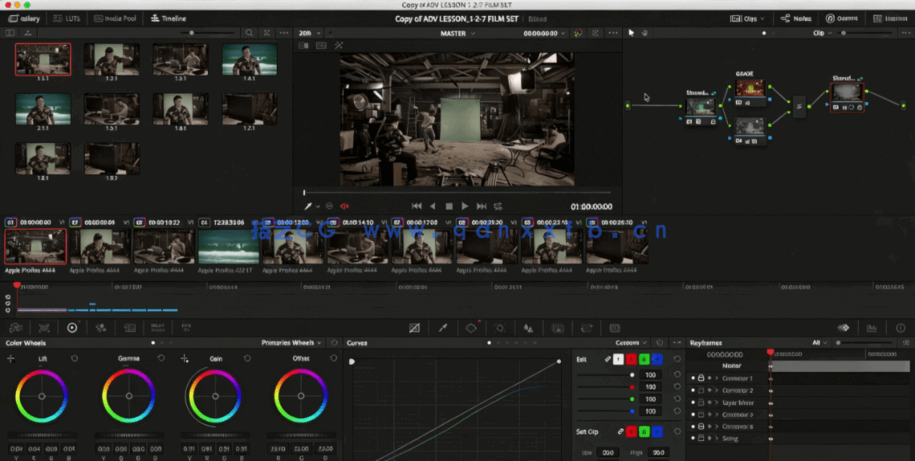Jump to first frame transport button
The height and width of the screenshot is (461, 915).
[417, 206]
